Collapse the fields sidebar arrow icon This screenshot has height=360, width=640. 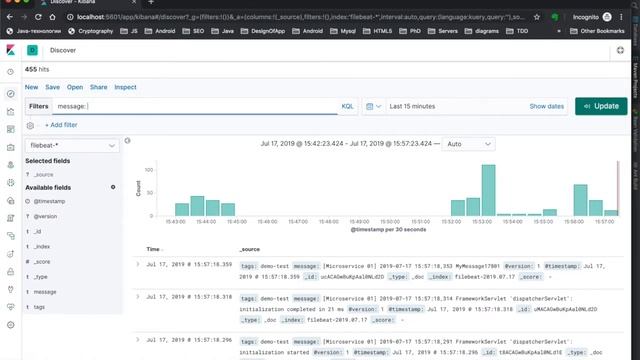click(x=127, y=141)
